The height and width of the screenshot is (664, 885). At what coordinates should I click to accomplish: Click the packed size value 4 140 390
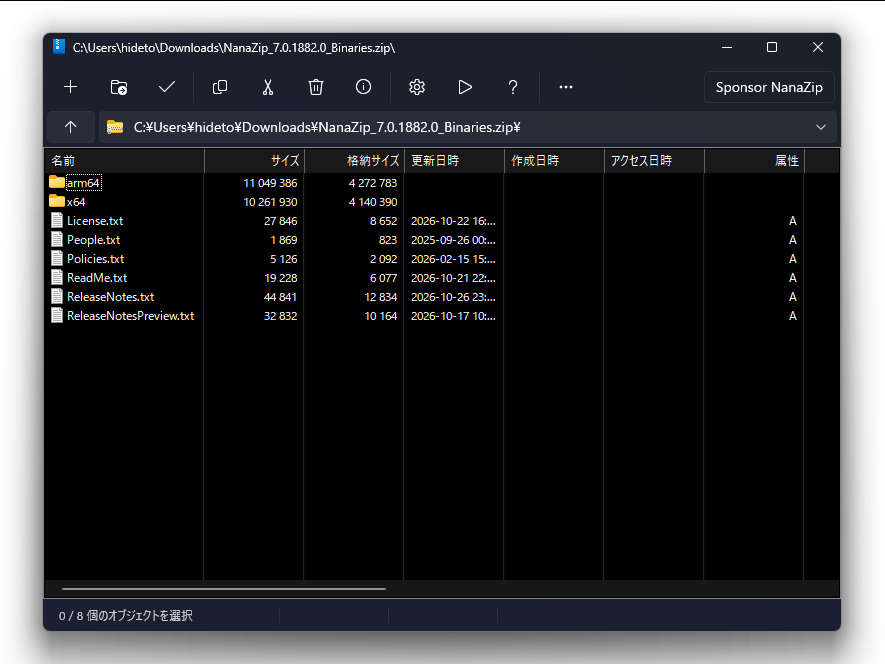click(373, 202)
